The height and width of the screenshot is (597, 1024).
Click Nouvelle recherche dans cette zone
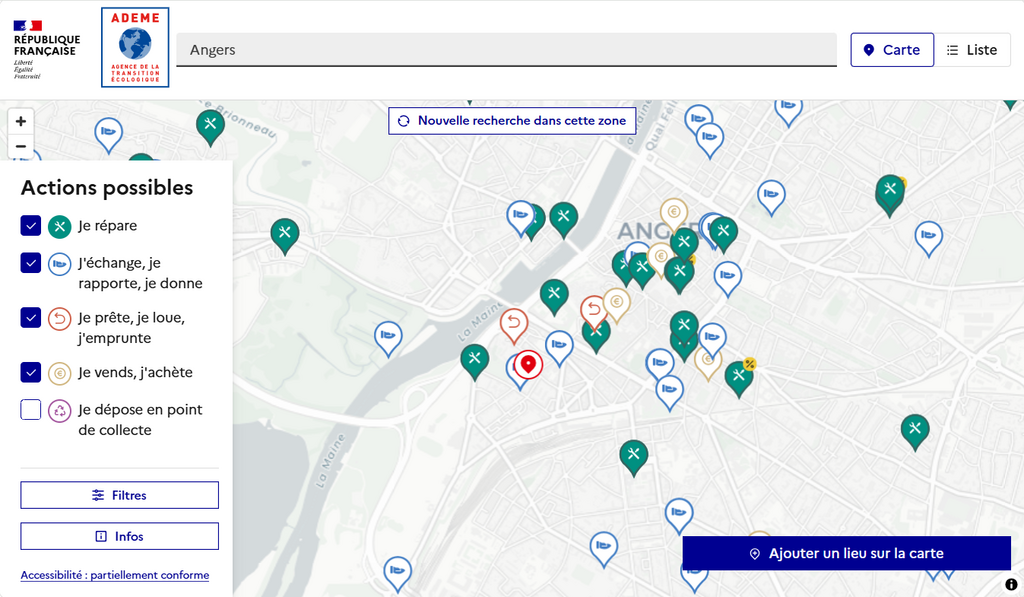click(512, 121)
